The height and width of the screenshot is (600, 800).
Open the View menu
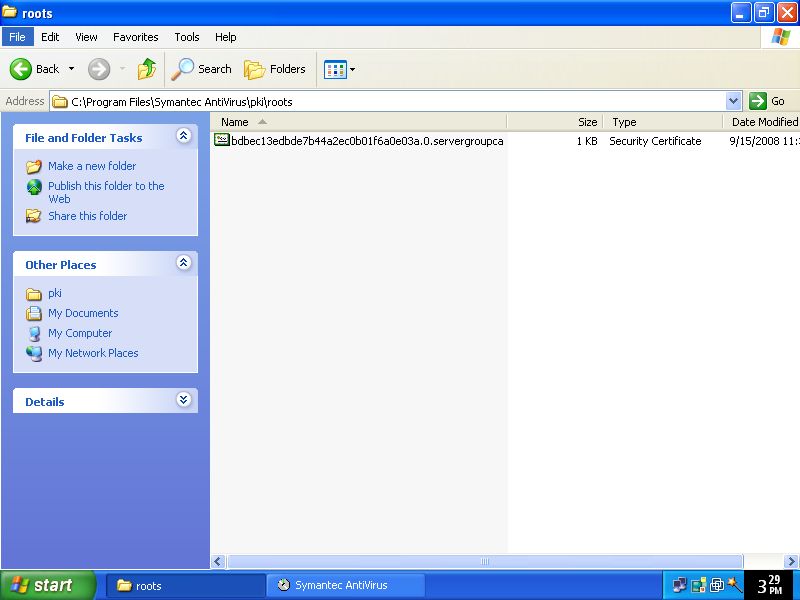[86, 37]
